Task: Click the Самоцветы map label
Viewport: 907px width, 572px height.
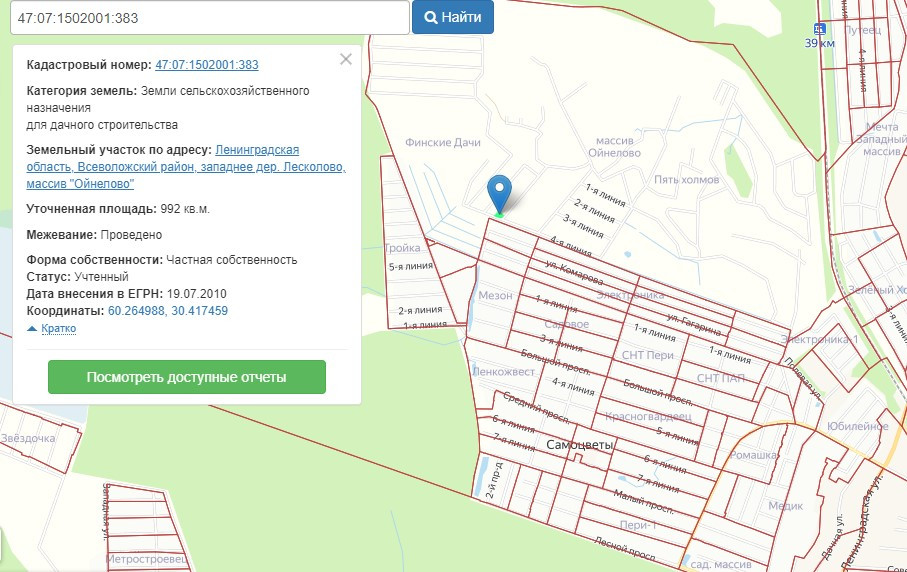Action: point(580,445)
